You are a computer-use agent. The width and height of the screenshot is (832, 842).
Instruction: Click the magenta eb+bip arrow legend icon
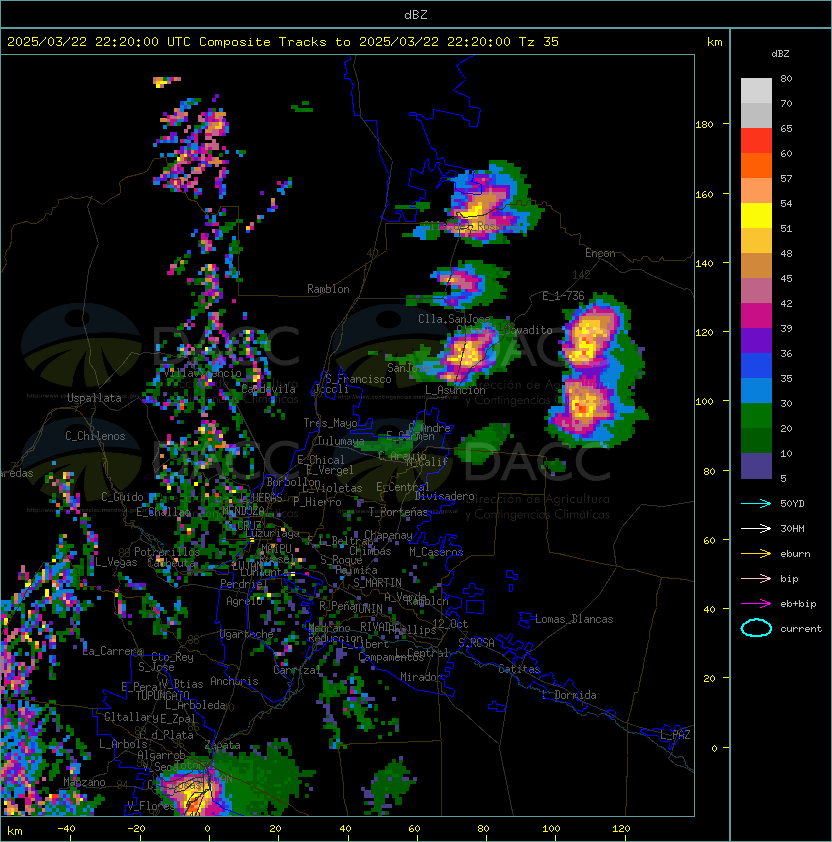756,604
